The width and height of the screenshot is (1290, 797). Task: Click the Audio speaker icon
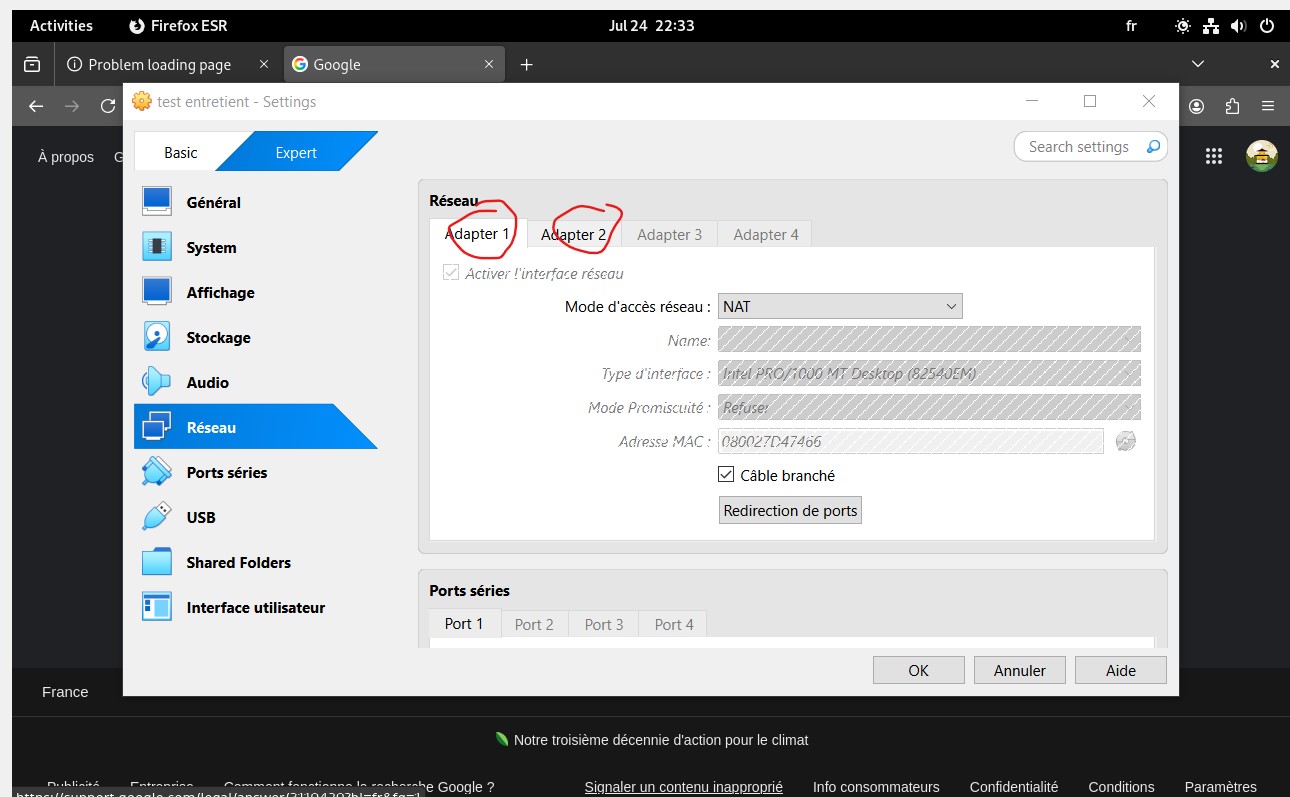point(157,382)
